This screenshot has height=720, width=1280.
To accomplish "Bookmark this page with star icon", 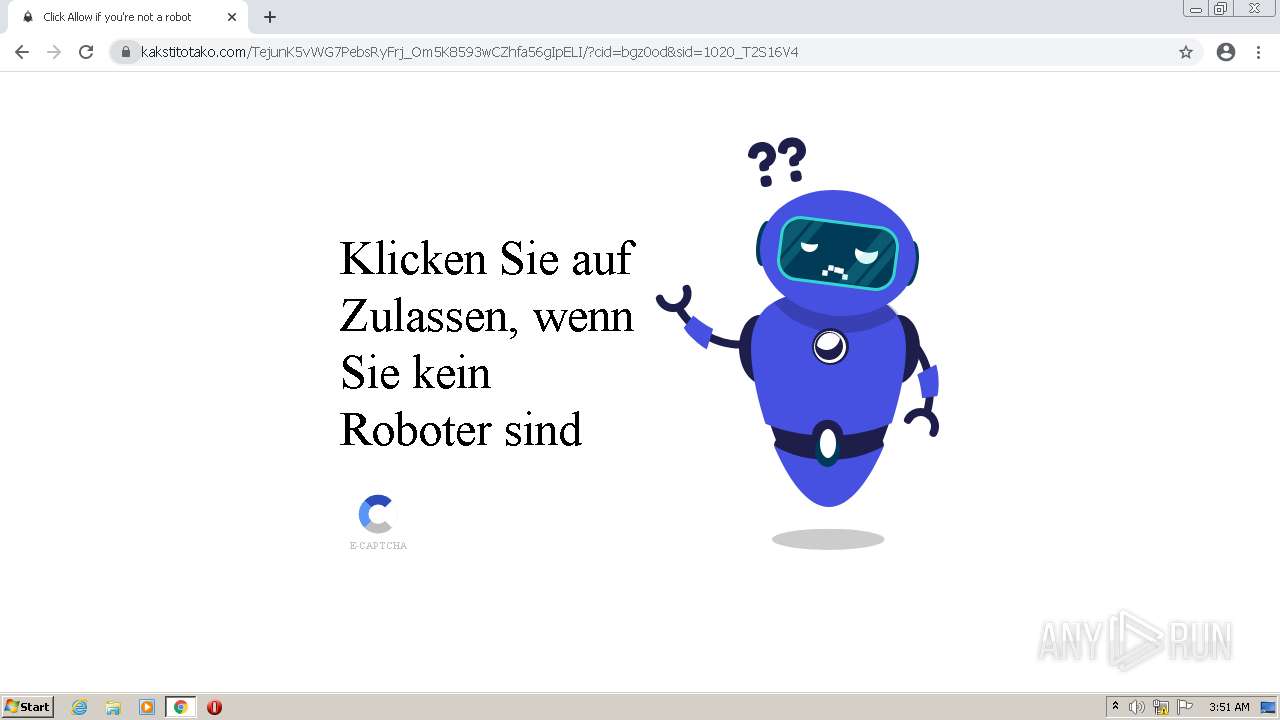I will tap(1186, 52).
